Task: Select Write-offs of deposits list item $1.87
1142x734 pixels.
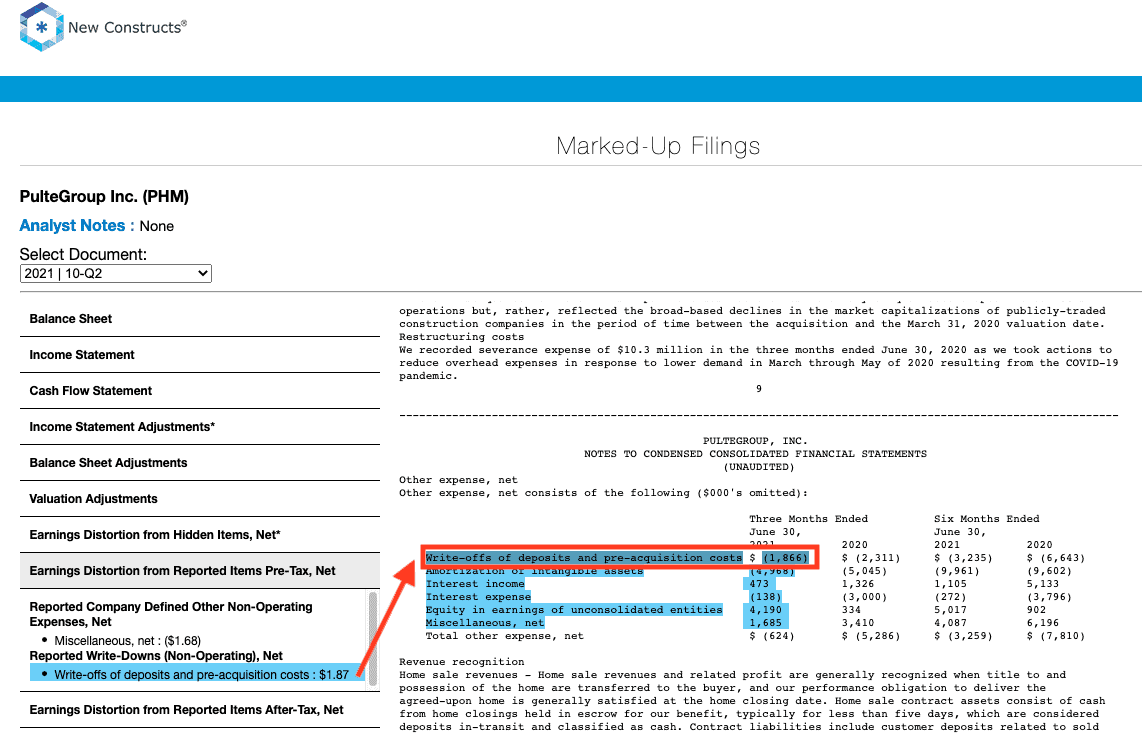Action: (x=197, y=674)
